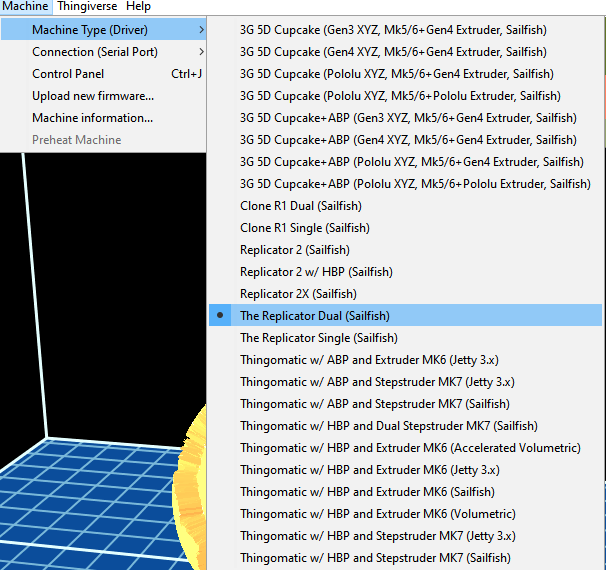
Task: Select Thingomatic HBP Stepstruder MK7 (Jetty 3.x)
Action: [x=405, y=536]
